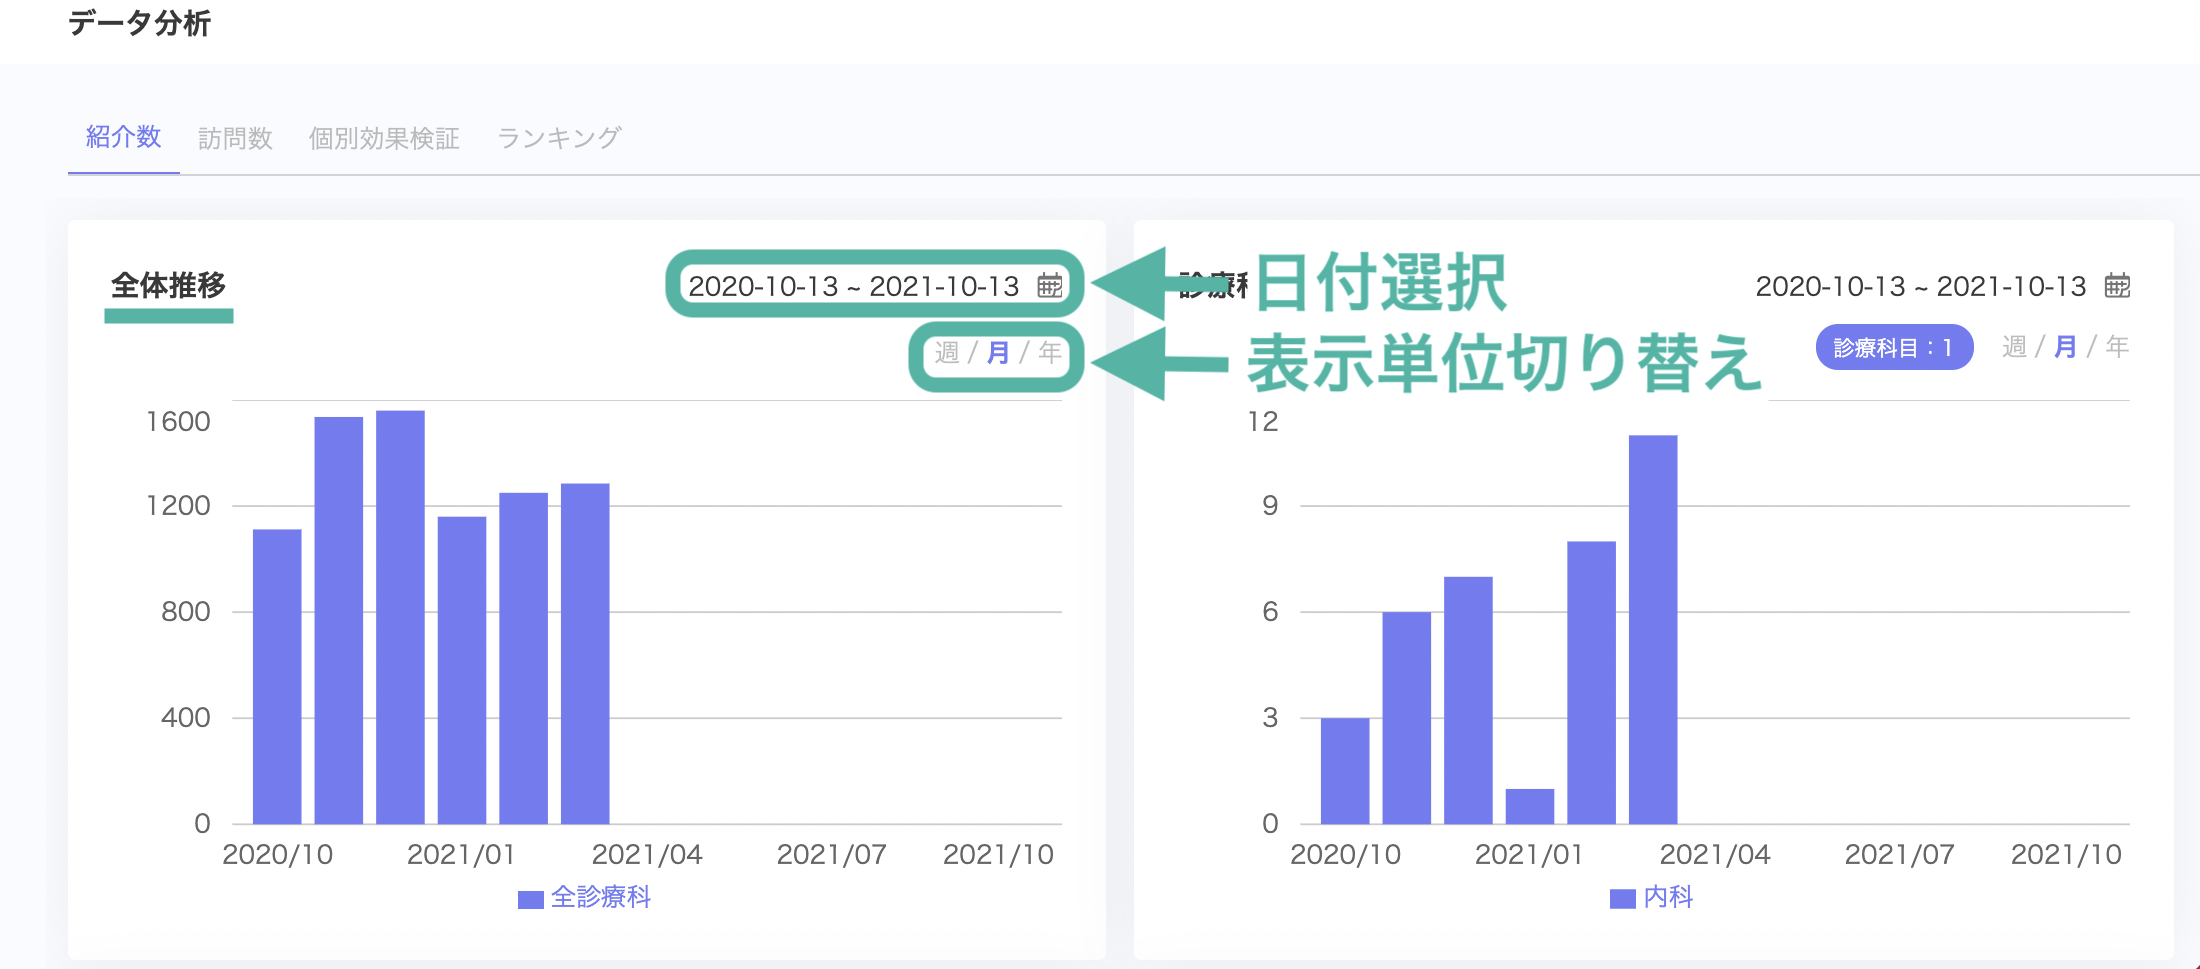2200x969 pixels.
Task: Click the 1600 axis label
Action: click(178, 421)
